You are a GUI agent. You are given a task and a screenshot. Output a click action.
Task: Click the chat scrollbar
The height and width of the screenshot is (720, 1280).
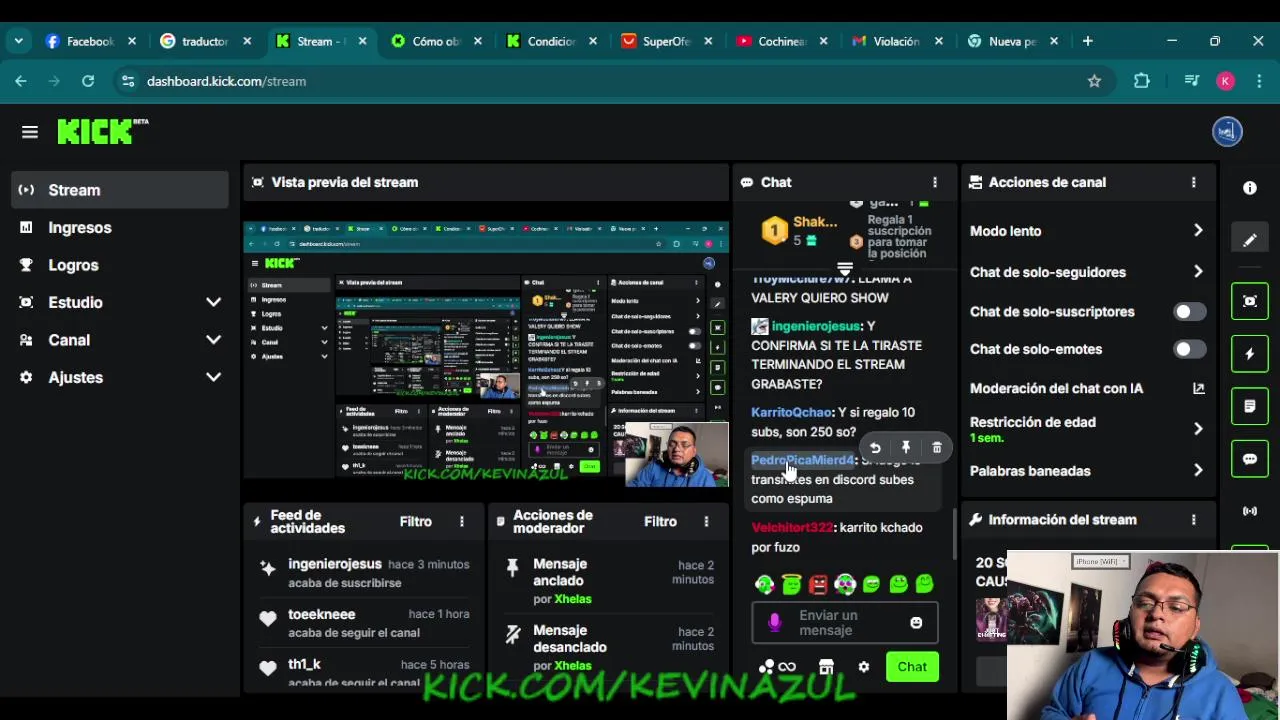click(954, 535)
